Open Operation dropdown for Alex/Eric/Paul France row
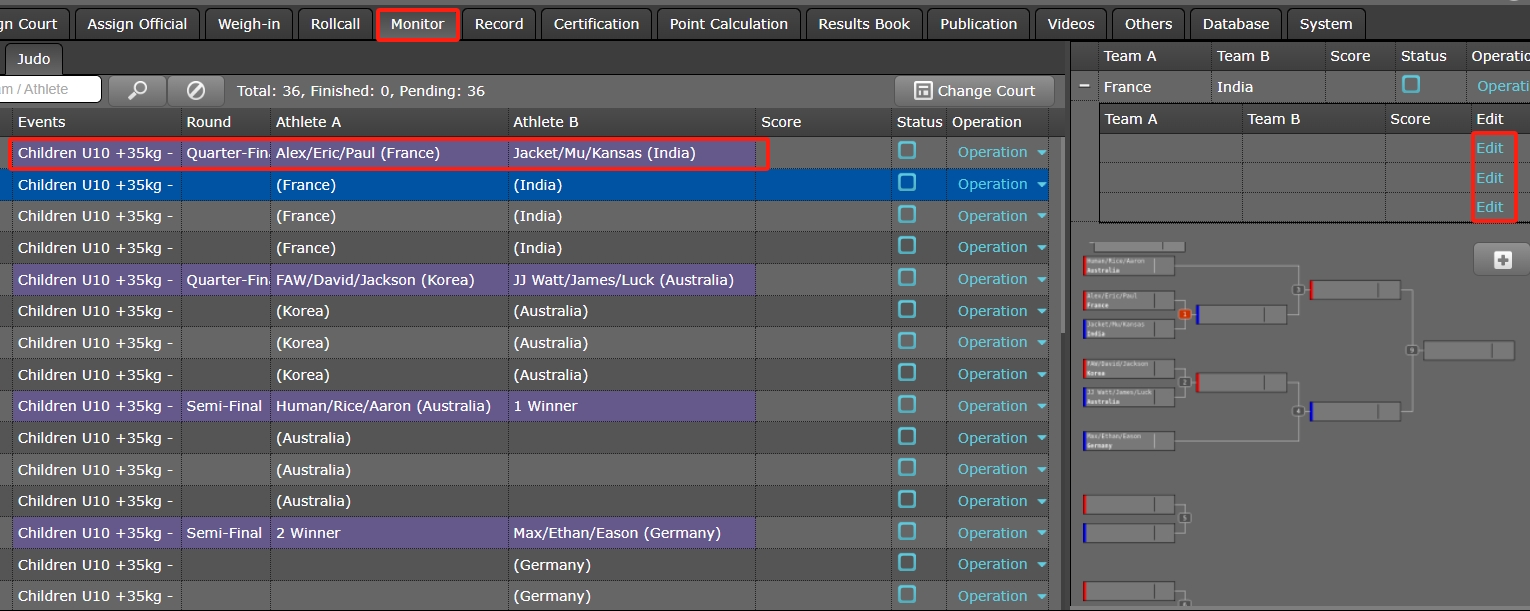1530x611 pixels. pyautogui.click(x=1001, y=153)
